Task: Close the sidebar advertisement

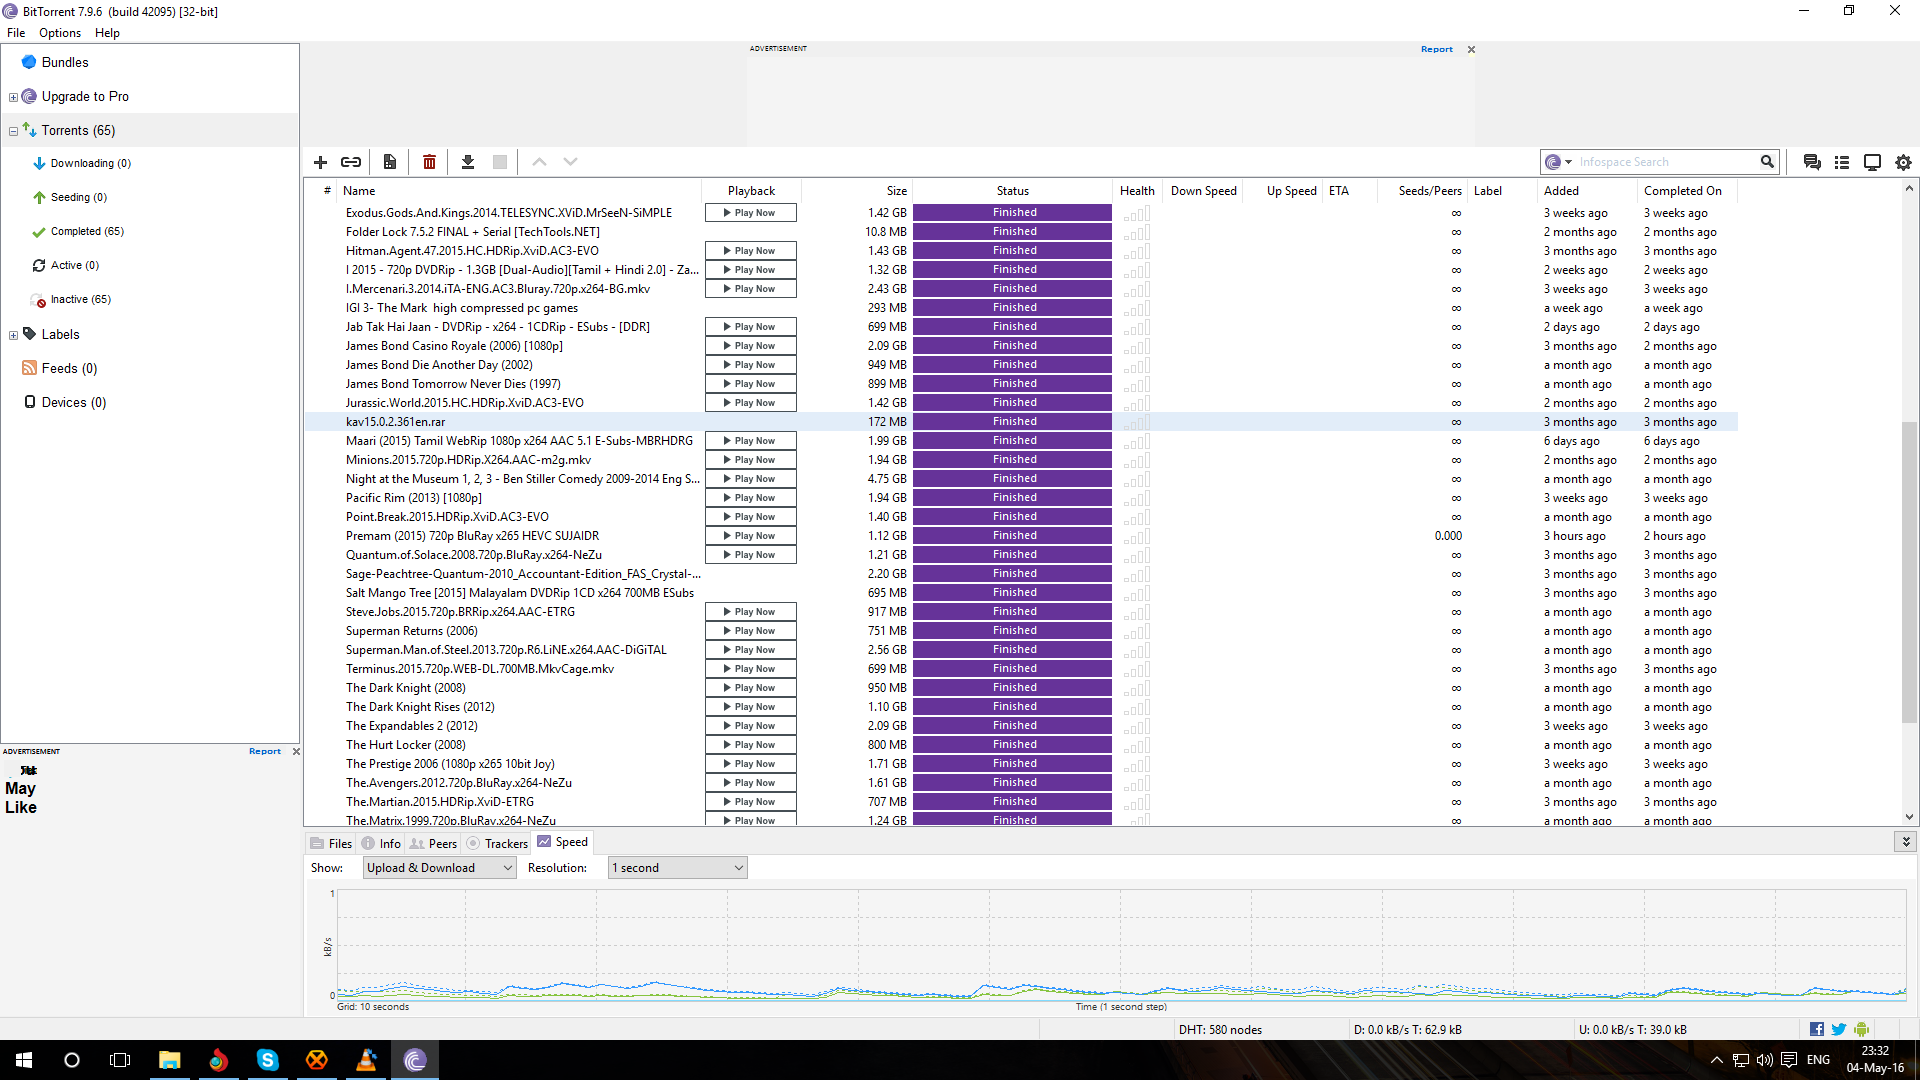Action: point(296,751)
